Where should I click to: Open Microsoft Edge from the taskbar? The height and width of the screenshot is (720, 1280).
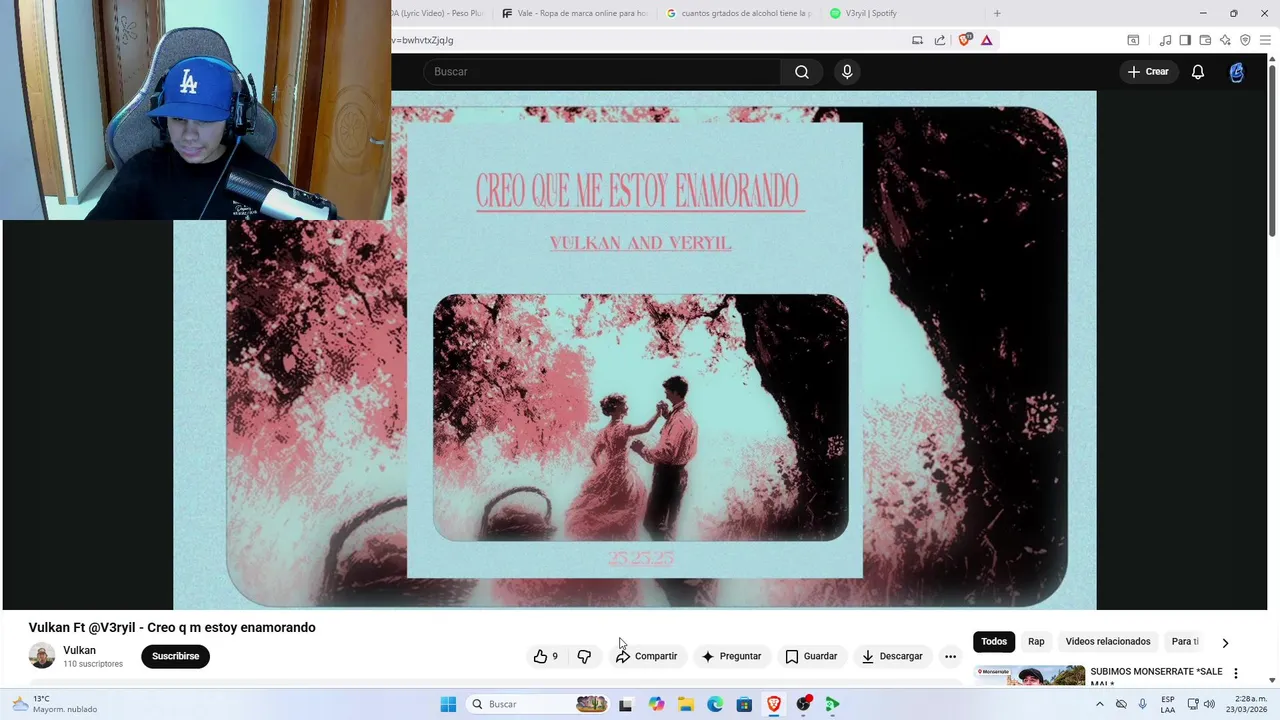(715, 704)
